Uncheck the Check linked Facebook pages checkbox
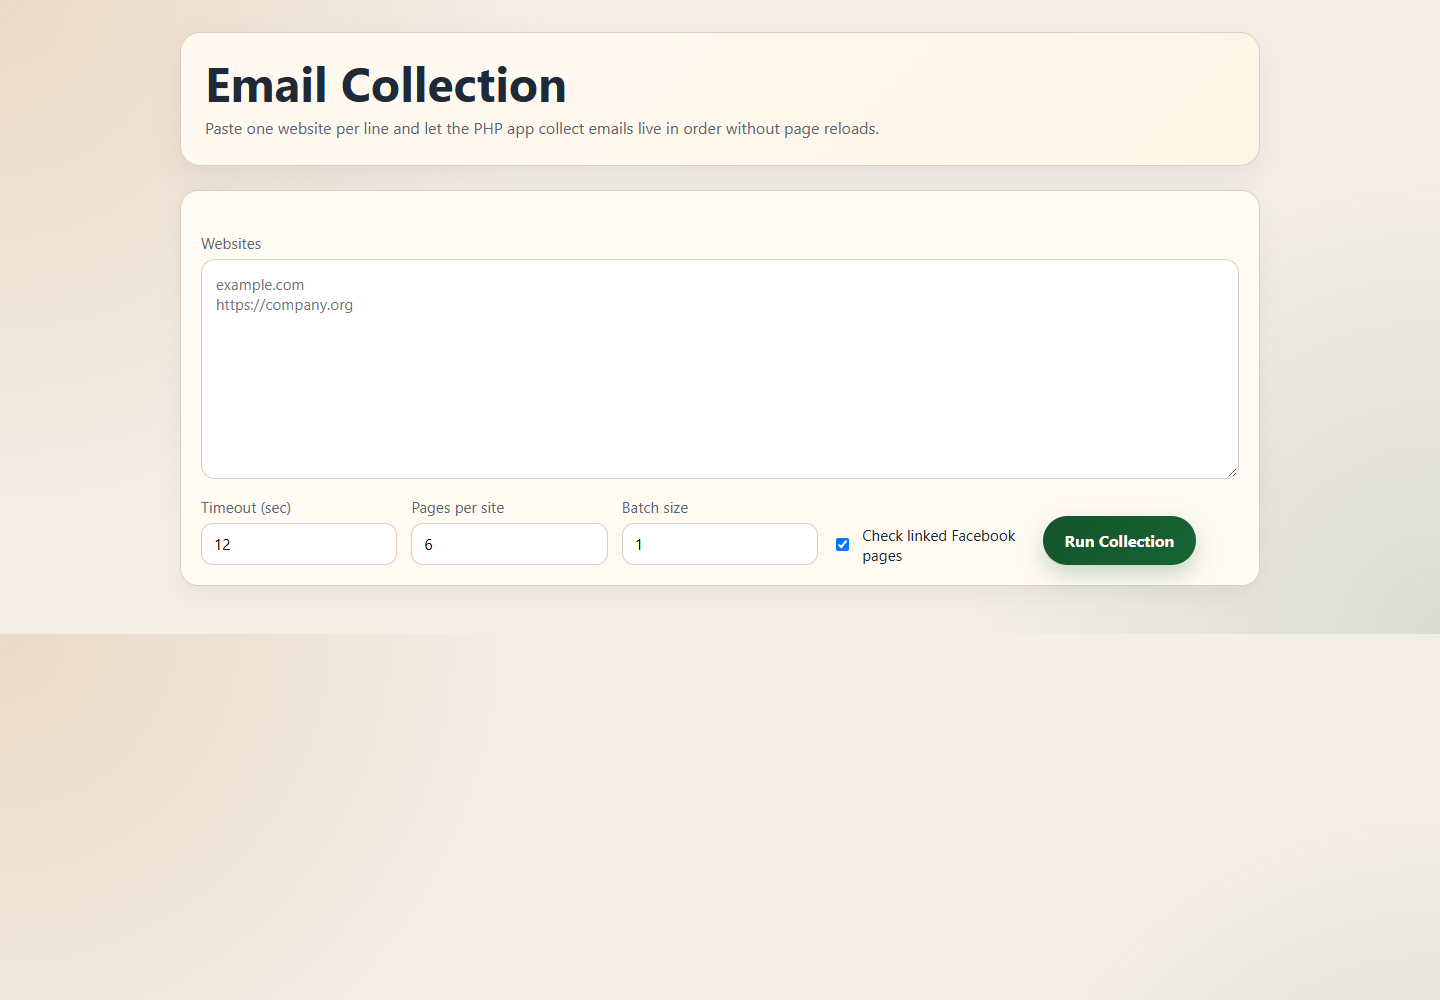 pos(843,545)
